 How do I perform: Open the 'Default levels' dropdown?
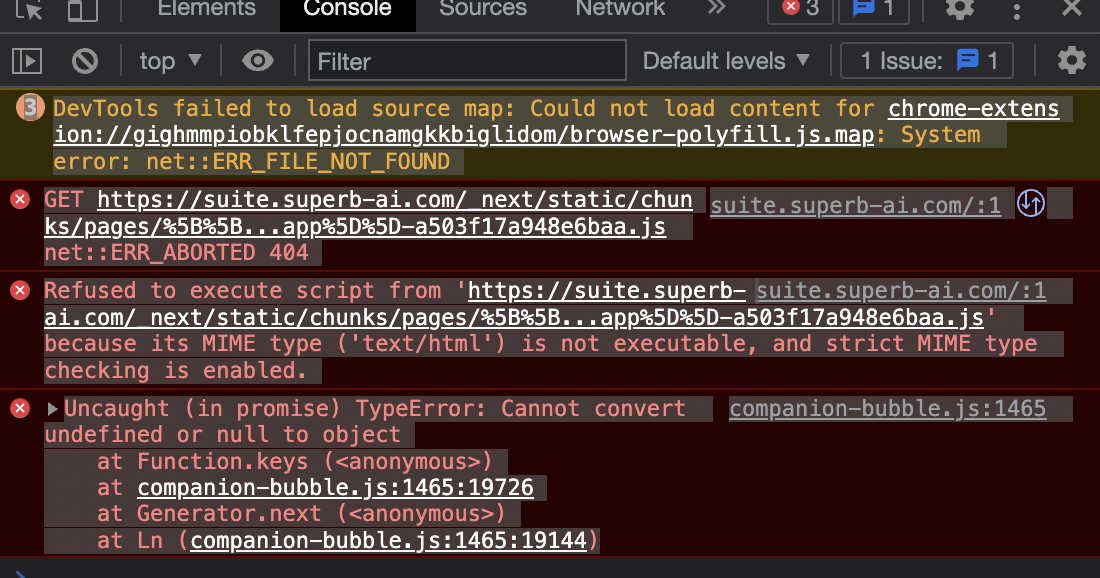(727, 61)
